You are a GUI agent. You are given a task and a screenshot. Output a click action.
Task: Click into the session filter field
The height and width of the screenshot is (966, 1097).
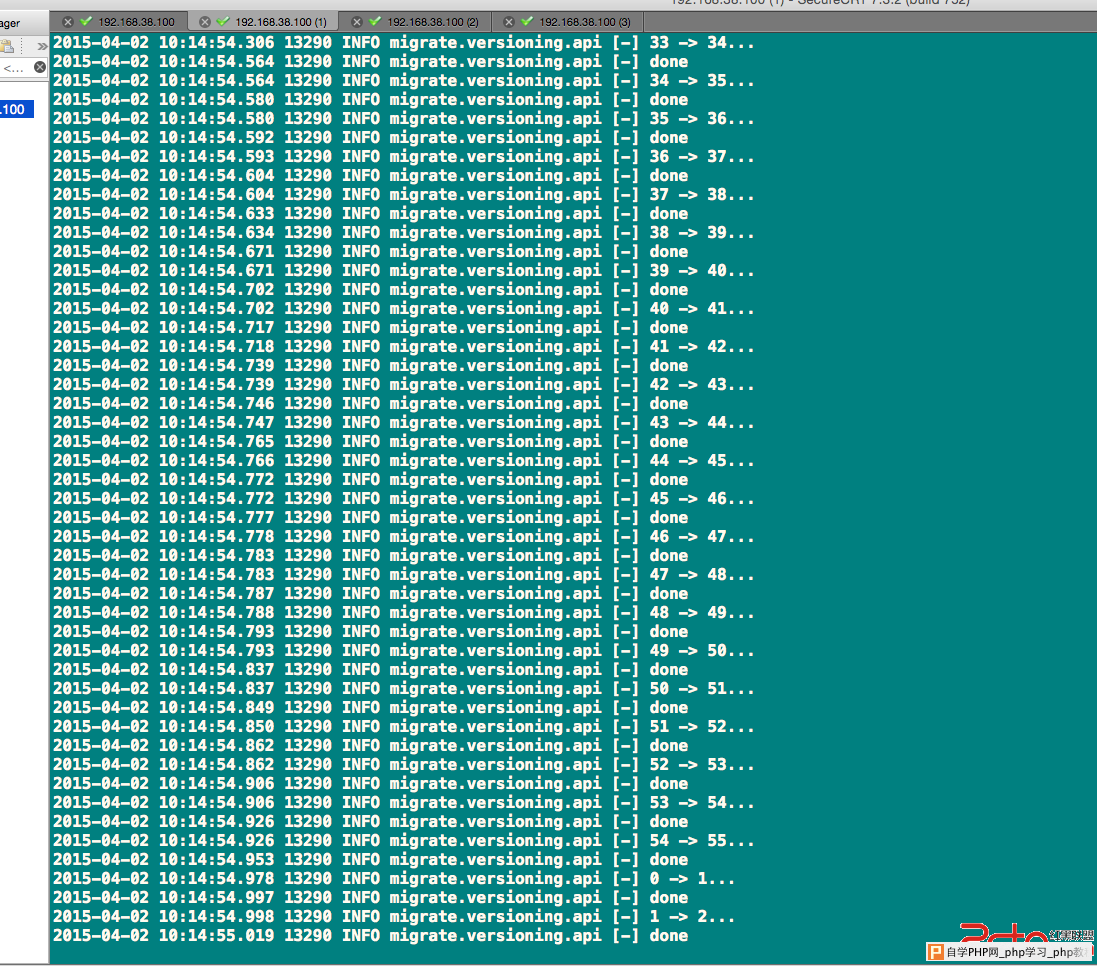pyautogui.click(x=17, y=68)
